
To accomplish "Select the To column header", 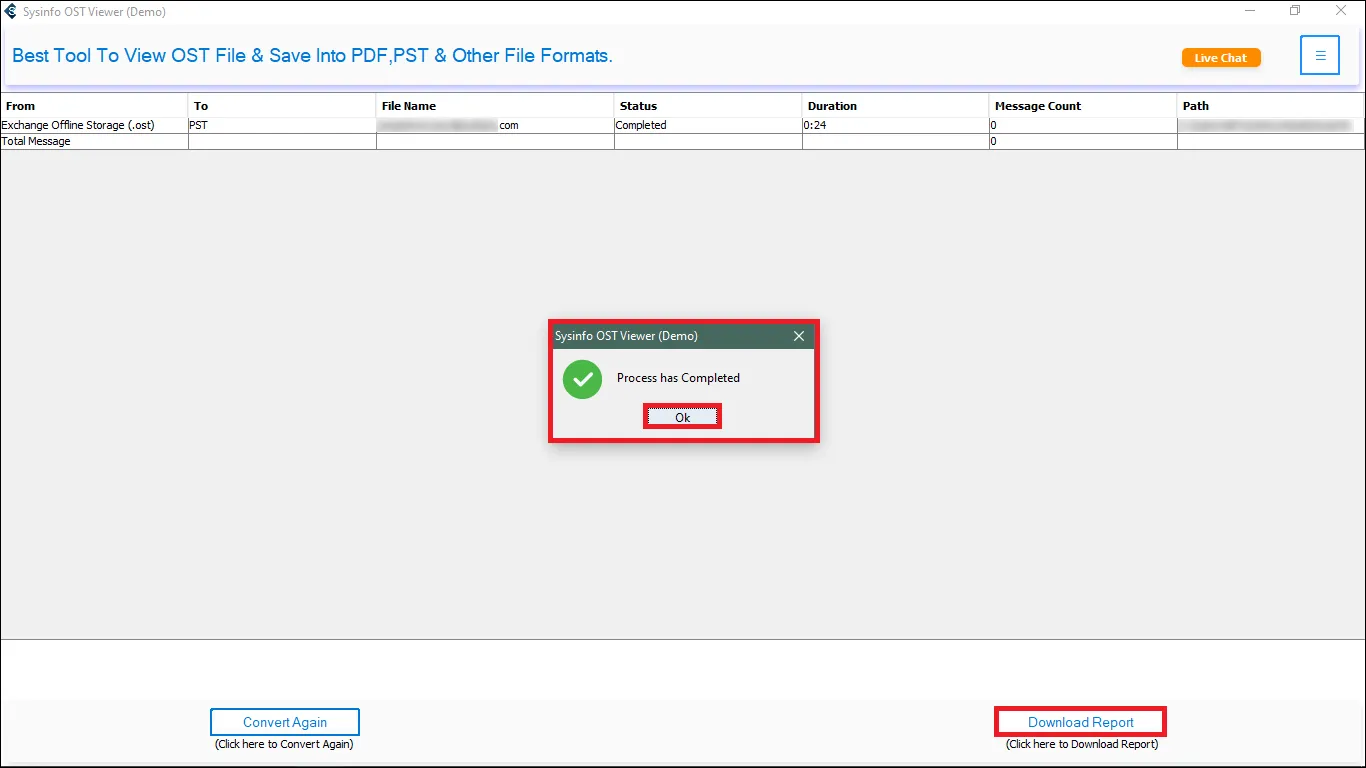I will pos(282,105).
